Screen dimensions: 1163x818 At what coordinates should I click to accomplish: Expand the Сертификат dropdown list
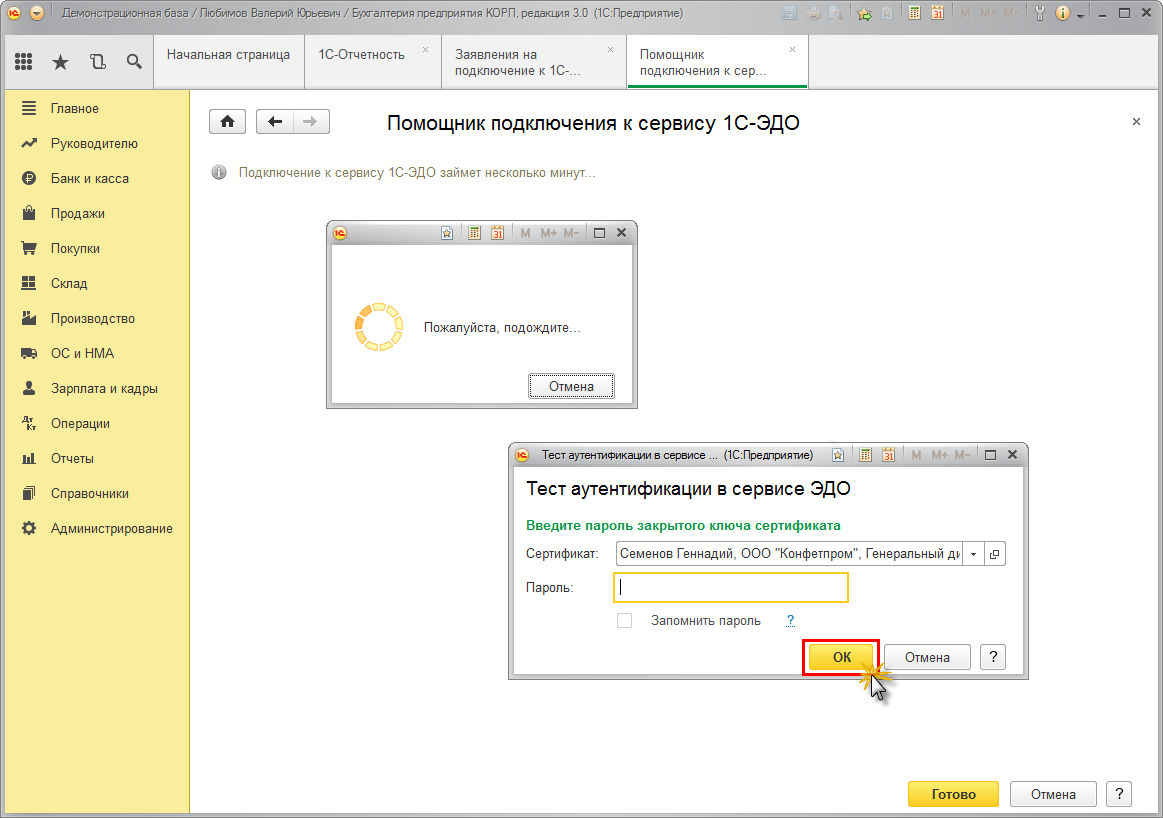pyautogui.click(x=973, y=554)
